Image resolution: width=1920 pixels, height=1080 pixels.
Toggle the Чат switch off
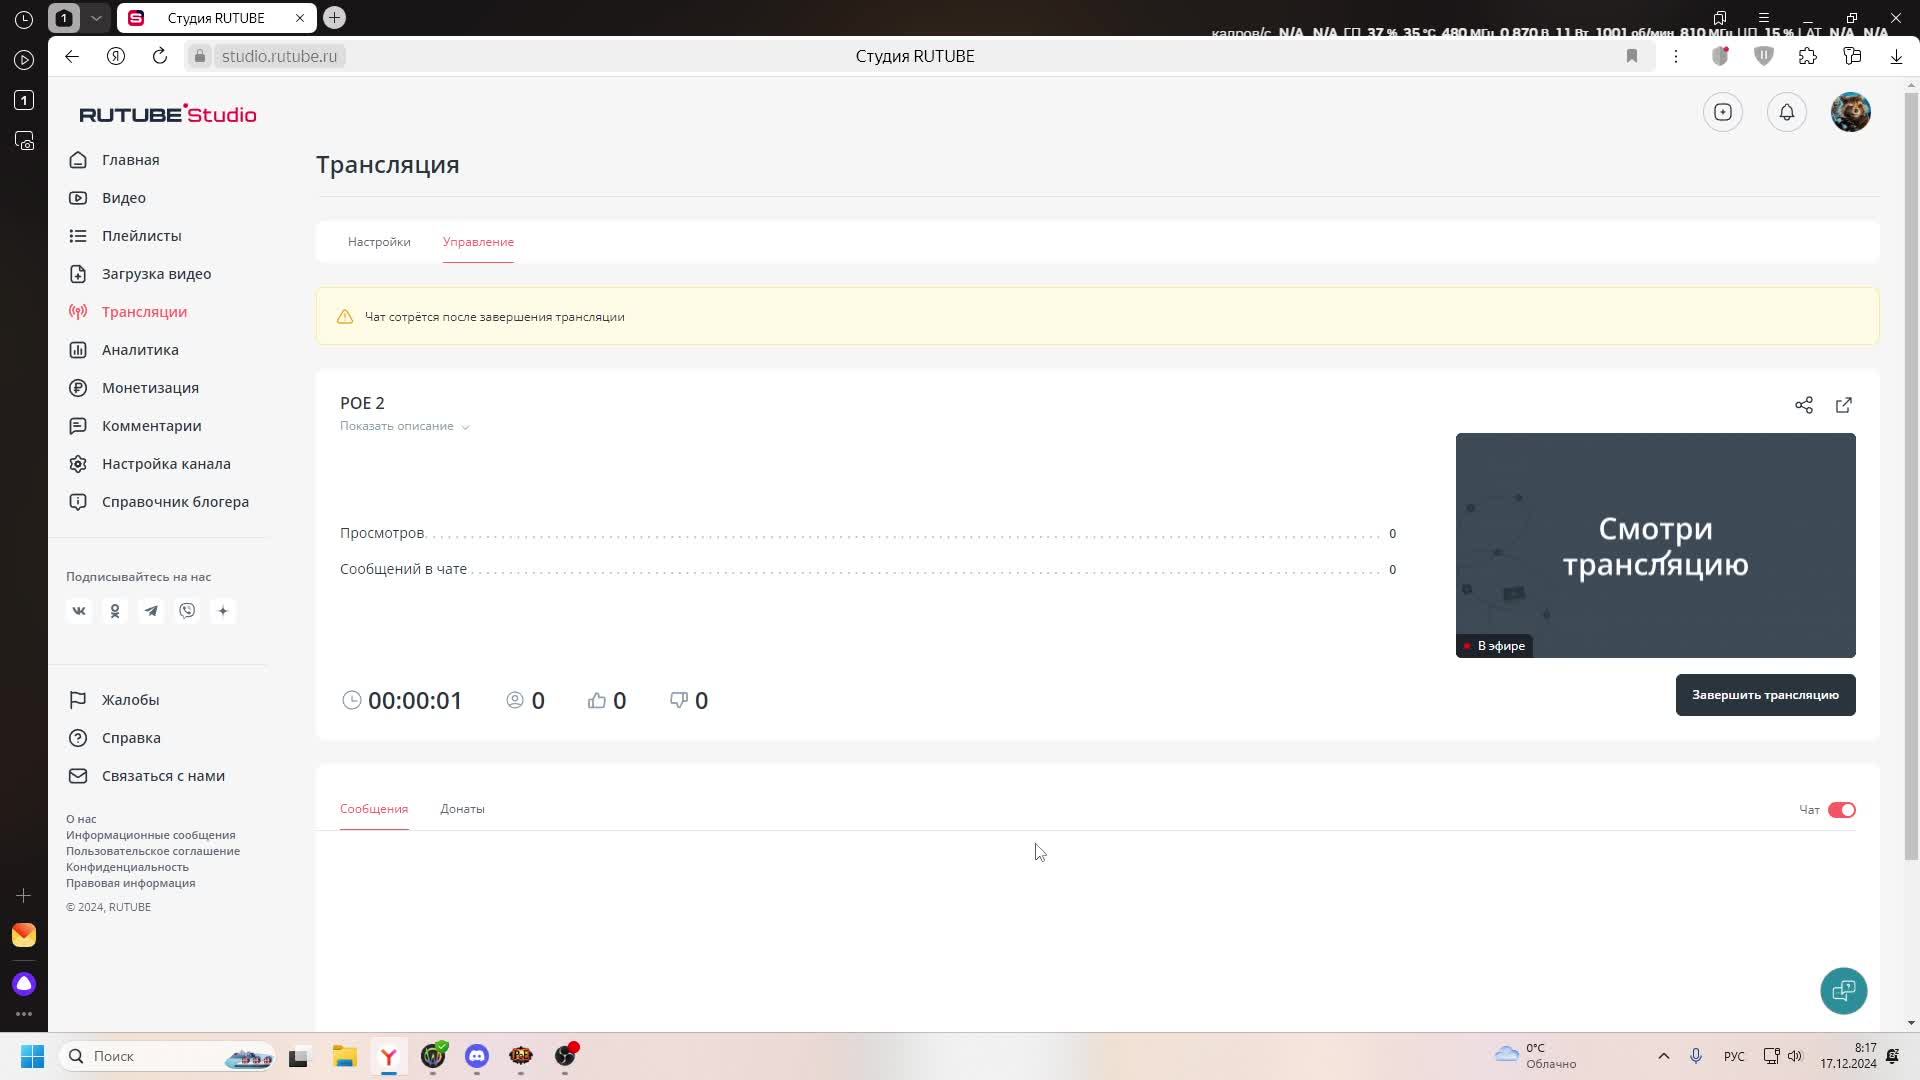click(x=1841, y=810)
